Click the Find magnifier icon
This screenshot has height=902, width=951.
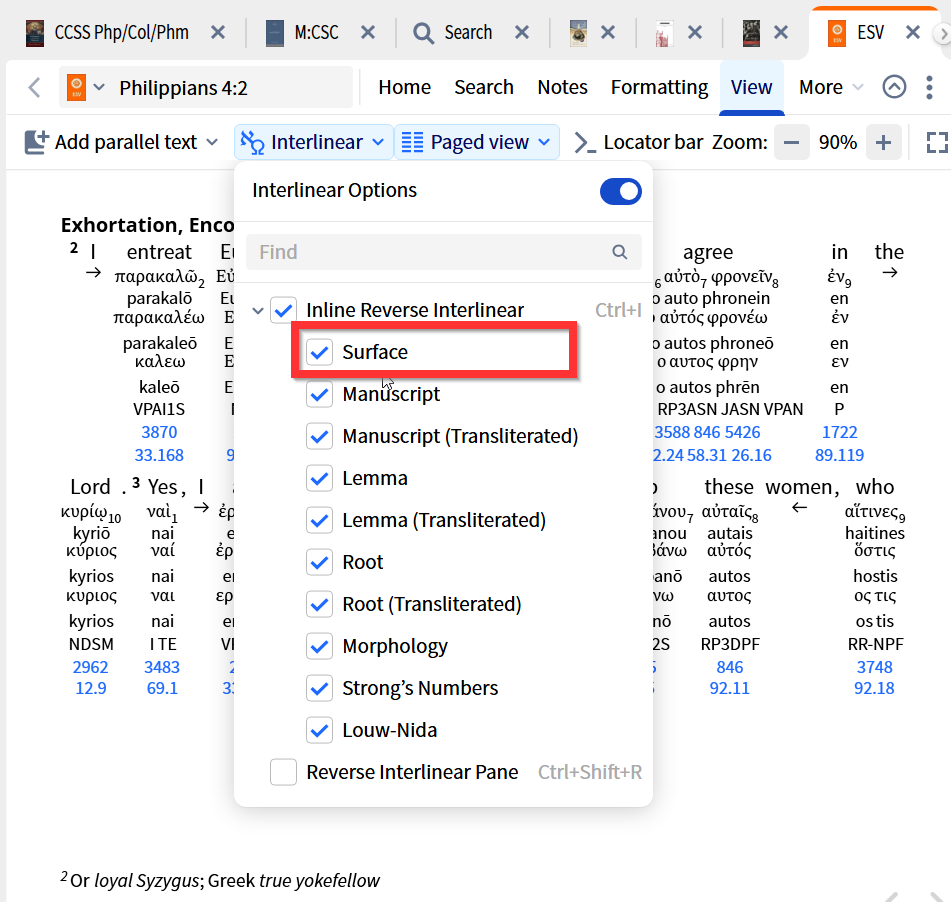(x=619, y=252)
